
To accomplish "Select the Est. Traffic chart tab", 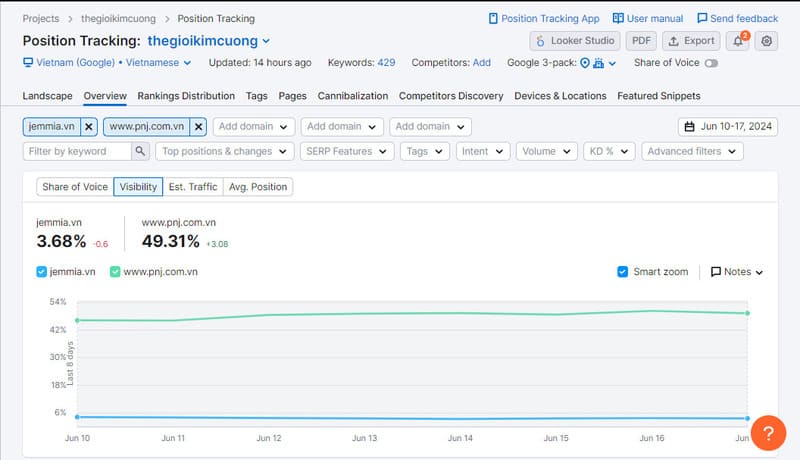I will click(192, 186).
